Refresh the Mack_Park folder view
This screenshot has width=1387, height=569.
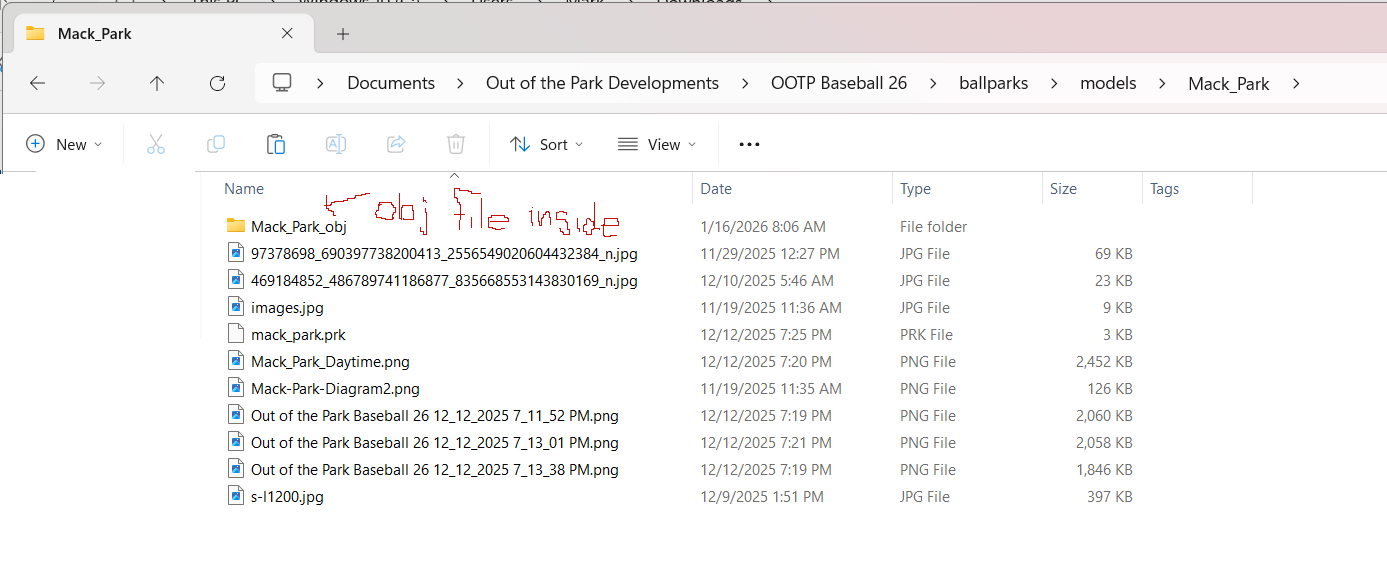coord(217,83)
